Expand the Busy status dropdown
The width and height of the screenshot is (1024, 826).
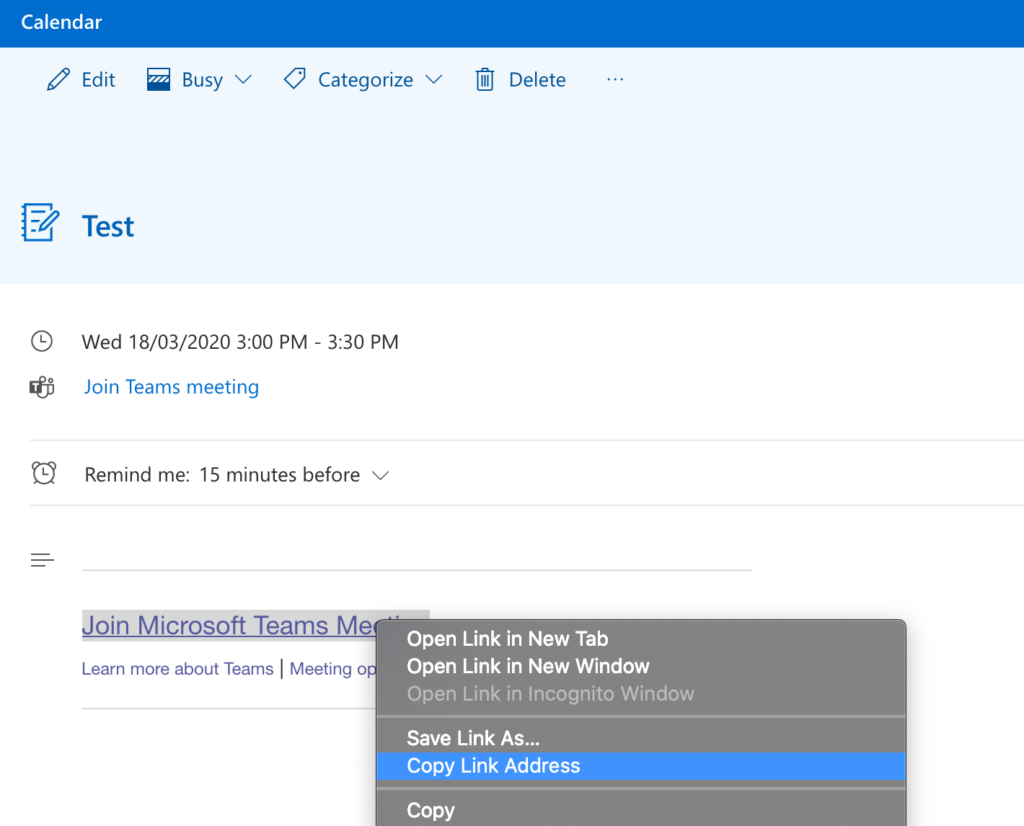[244, 80]
